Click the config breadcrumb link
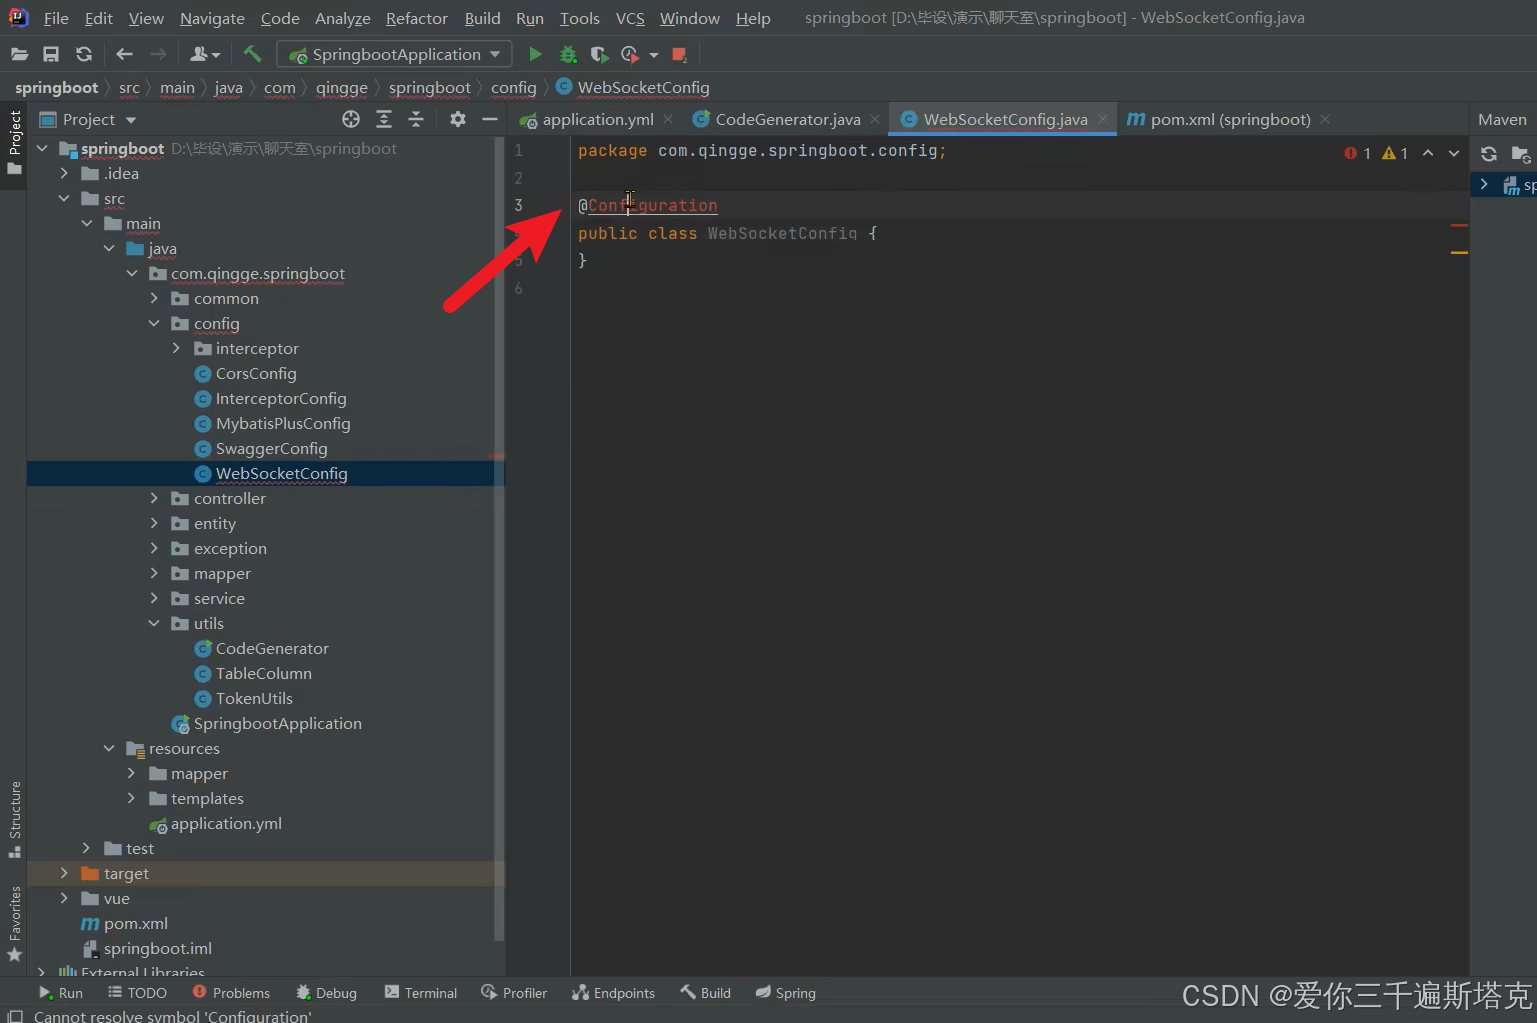Viewport: 1537px width, 1023px height. click(513, 88)
